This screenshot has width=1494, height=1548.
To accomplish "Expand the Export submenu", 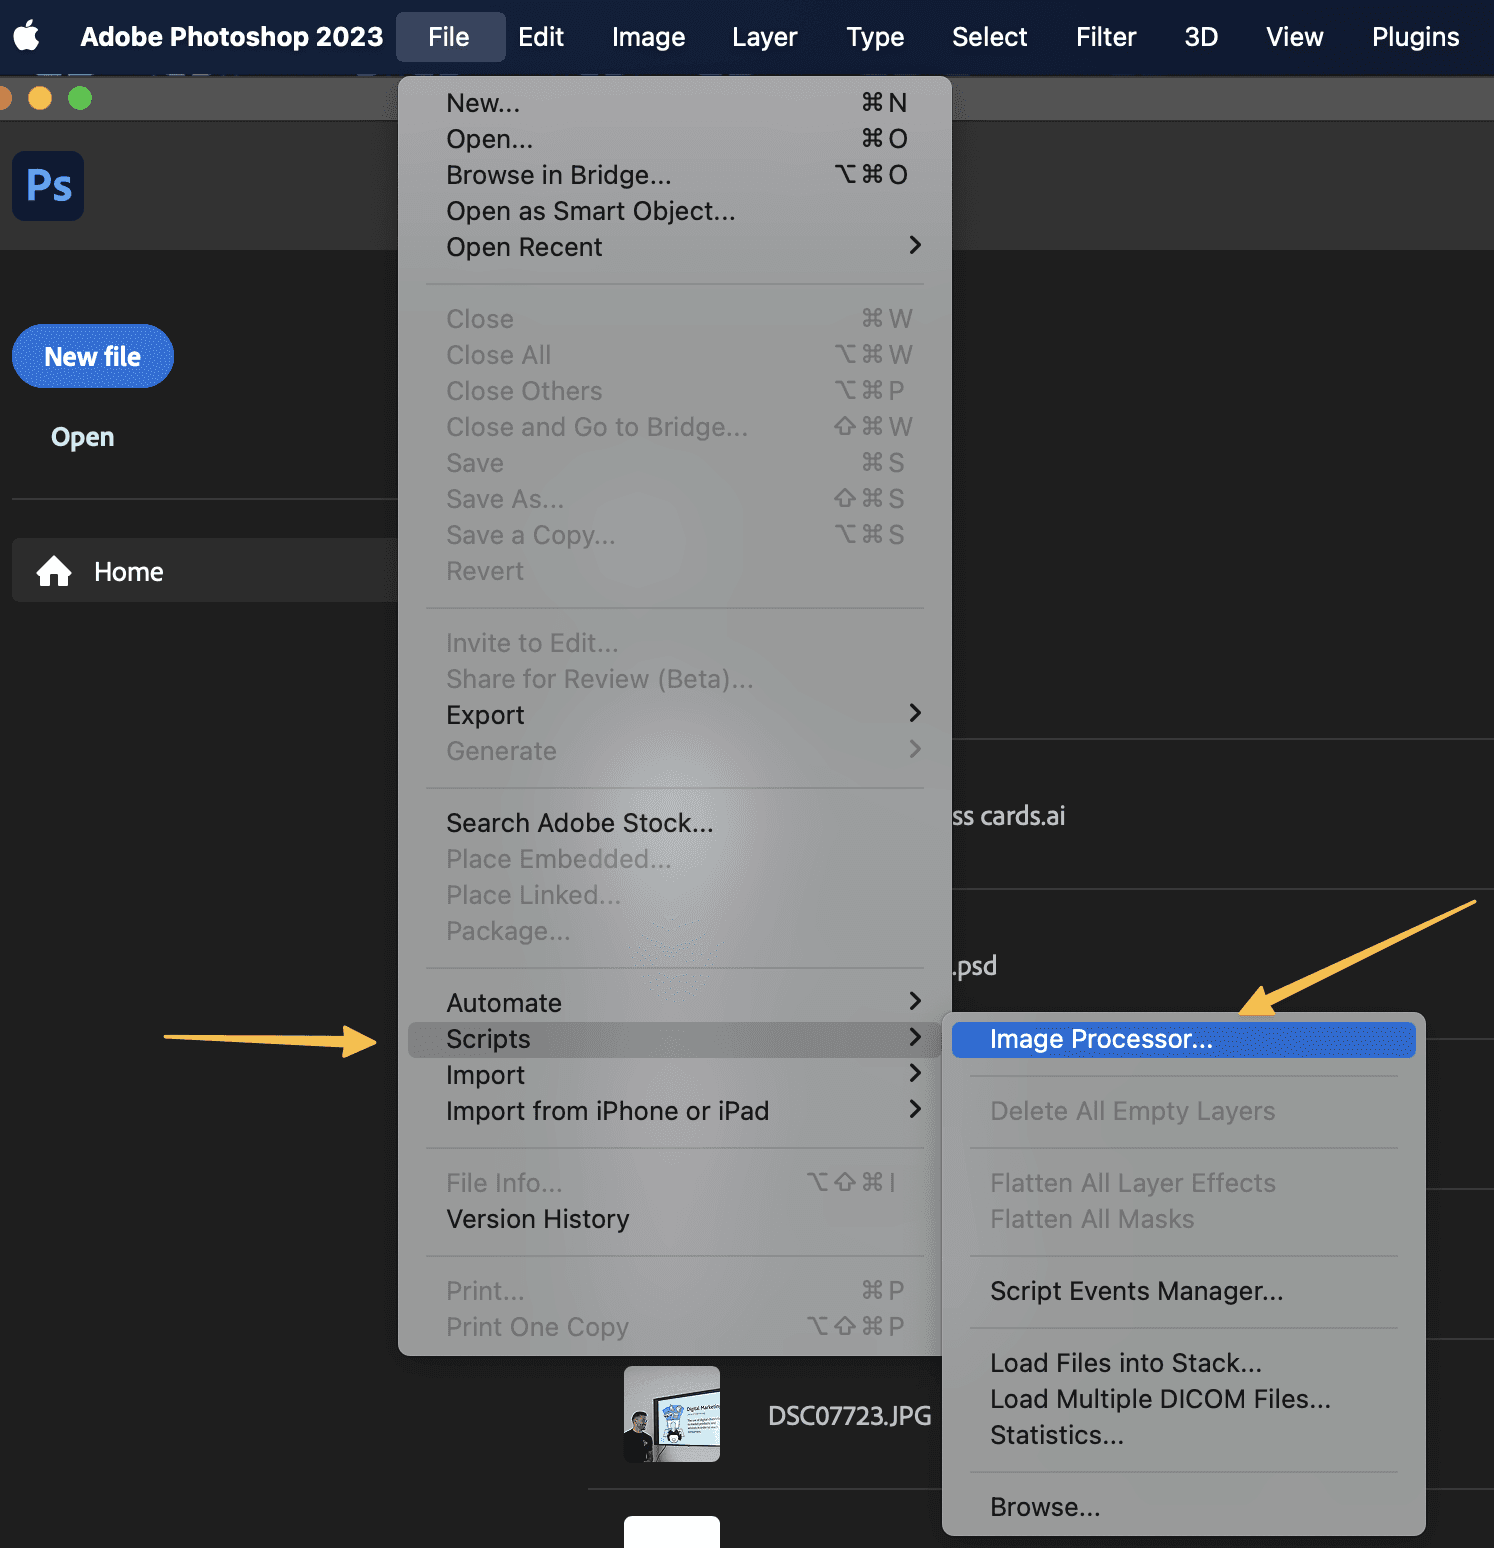I will [485, 714].
